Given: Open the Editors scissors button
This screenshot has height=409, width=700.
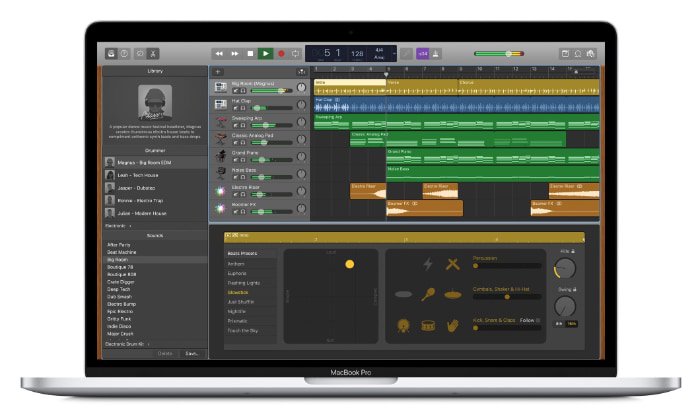Looking at the screenshot, I should click(x=153, y=54).
